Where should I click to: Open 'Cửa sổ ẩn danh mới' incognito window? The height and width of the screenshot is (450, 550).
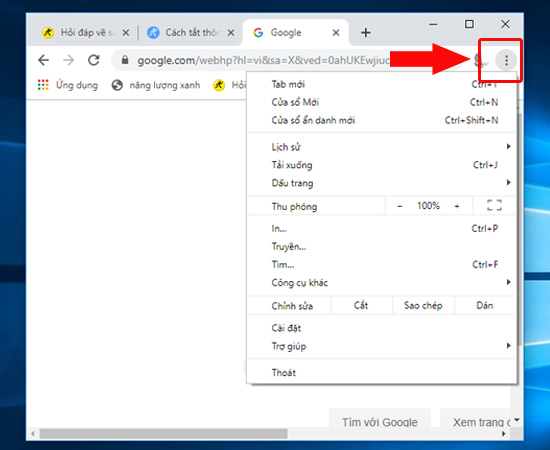pos(382,120)
